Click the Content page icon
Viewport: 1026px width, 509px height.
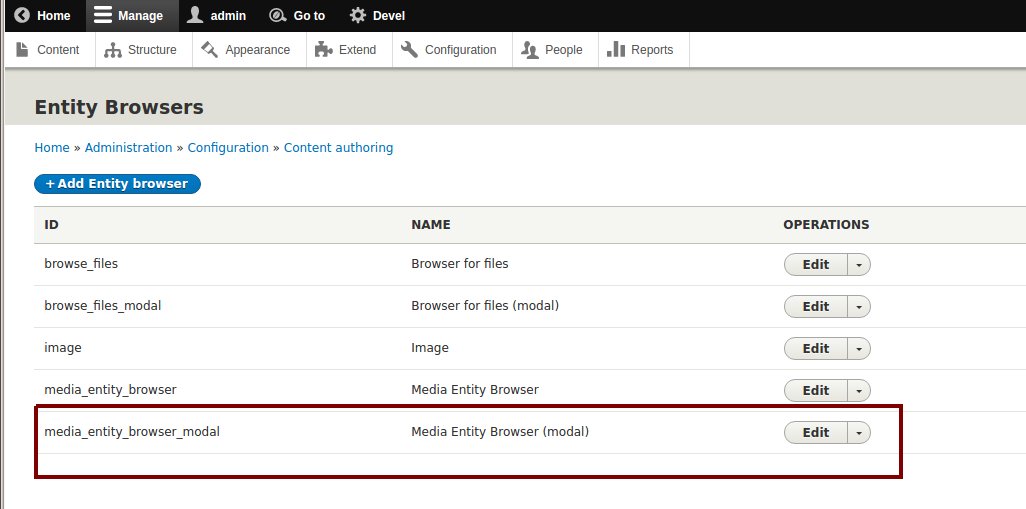pos(23,50)
